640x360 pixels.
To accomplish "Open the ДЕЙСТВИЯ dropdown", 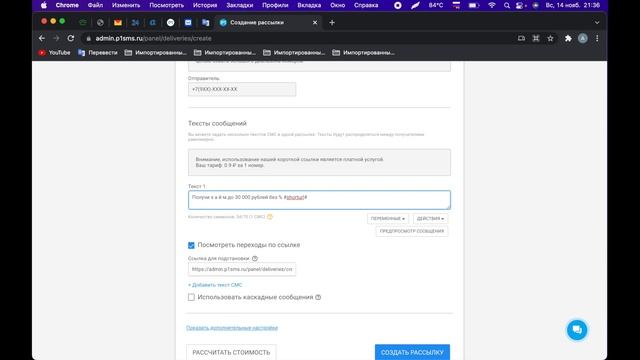I will point(430,219).
